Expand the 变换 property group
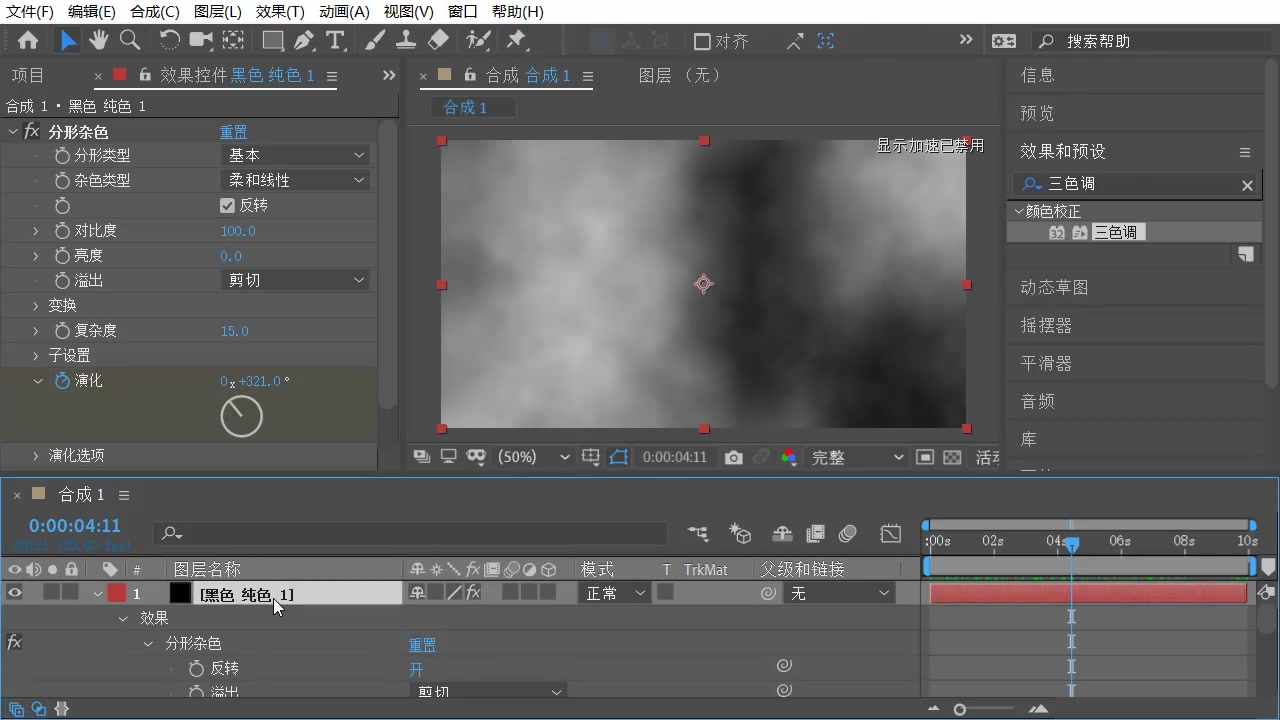This screenshot has width=1280, height=720. [36, 306]
